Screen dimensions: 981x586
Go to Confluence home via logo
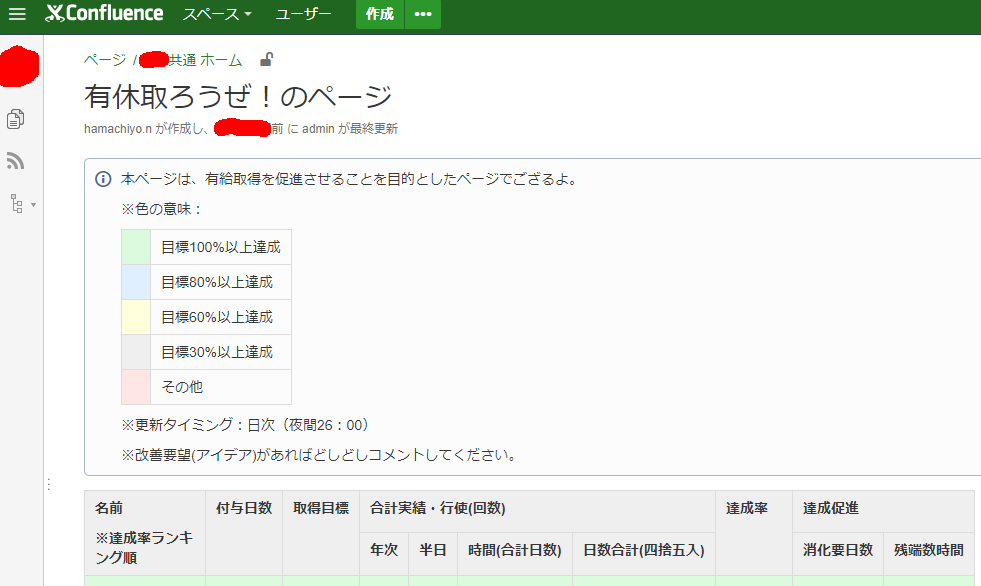pos(104,13)
